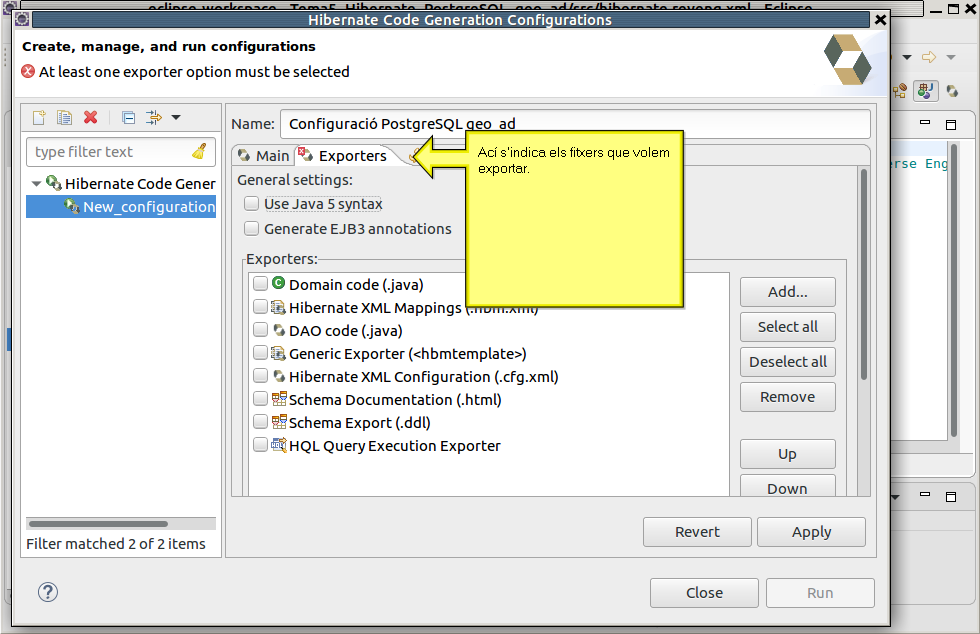This screenshot has height=634, width=980.
Task: Click the Domain code green class icon
Action: coord(279,283)
